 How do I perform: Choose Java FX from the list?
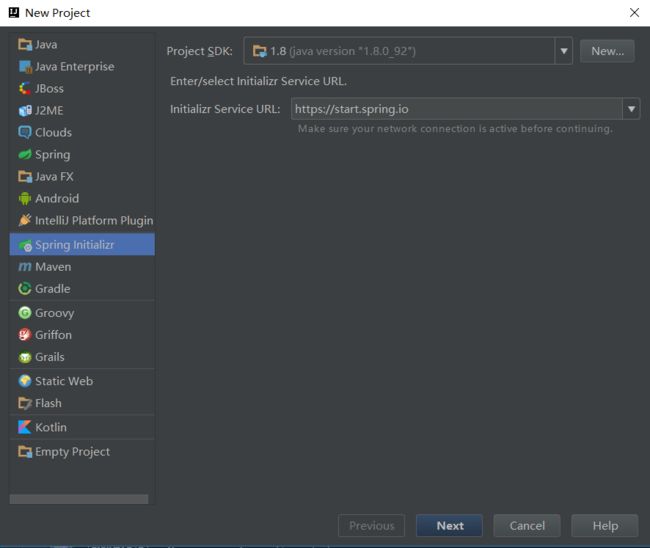point(82,176)
